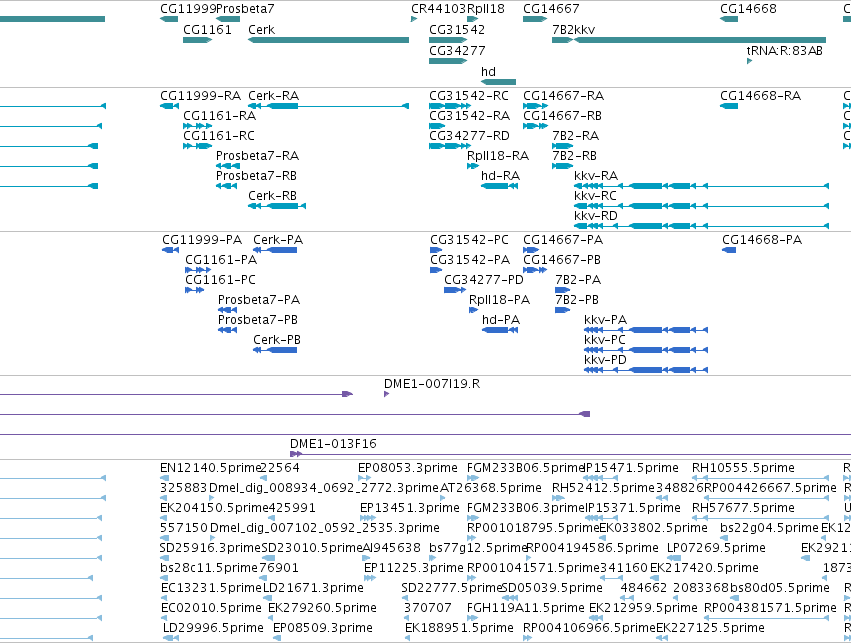Click the hd-RA transcript glyph
The width and height of the screenshot is (851, 643).
(499, 186)
